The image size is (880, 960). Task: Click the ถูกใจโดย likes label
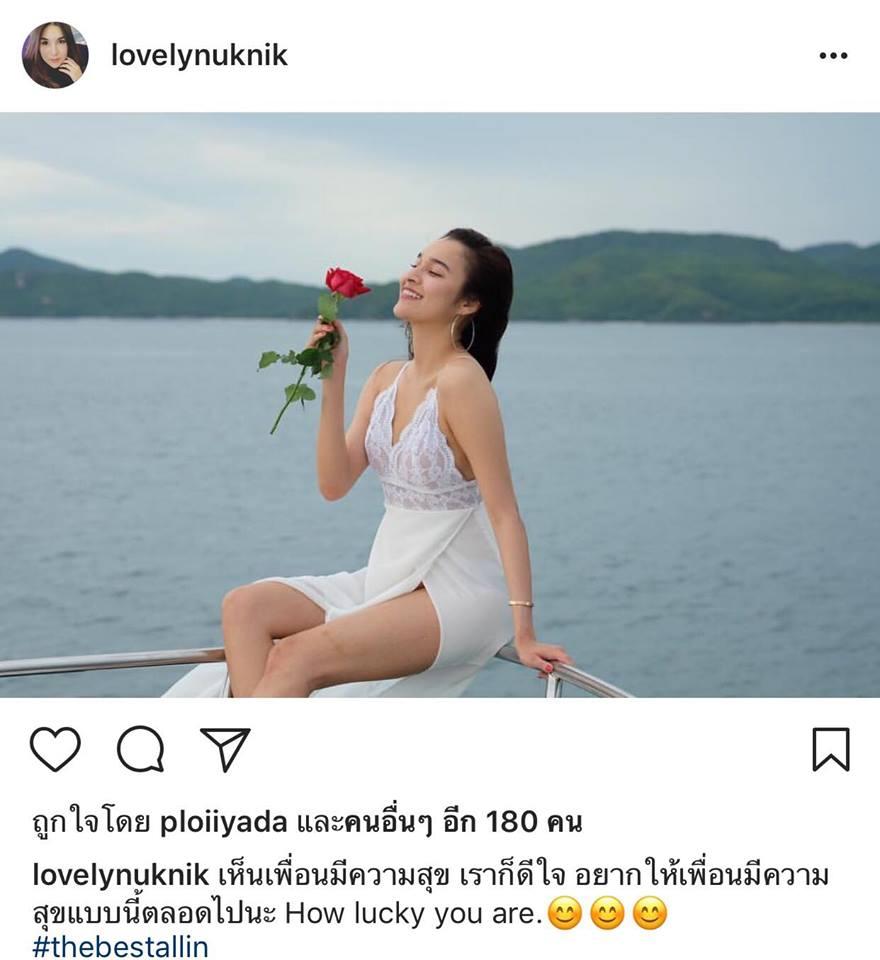pyautogui.click(x=91, y=823)
